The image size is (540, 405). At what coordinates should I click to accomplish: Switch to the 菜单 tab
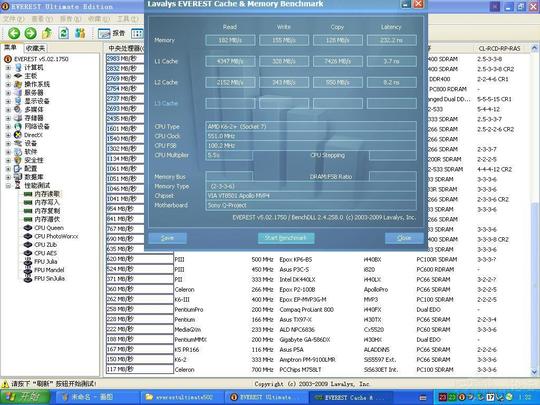coord(11,48)
